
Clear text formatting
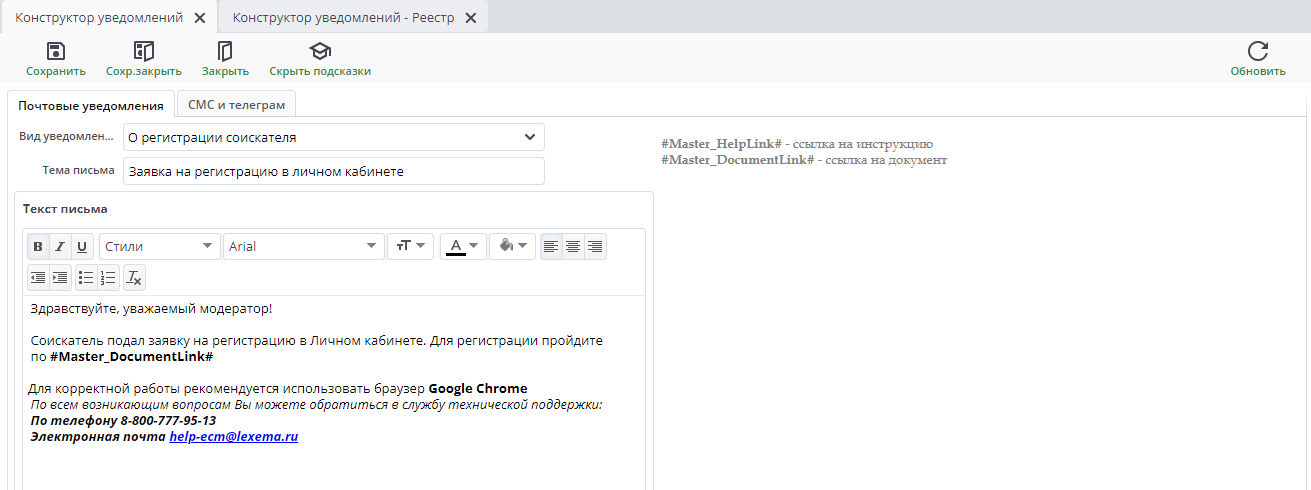click(x=135, y=277)
